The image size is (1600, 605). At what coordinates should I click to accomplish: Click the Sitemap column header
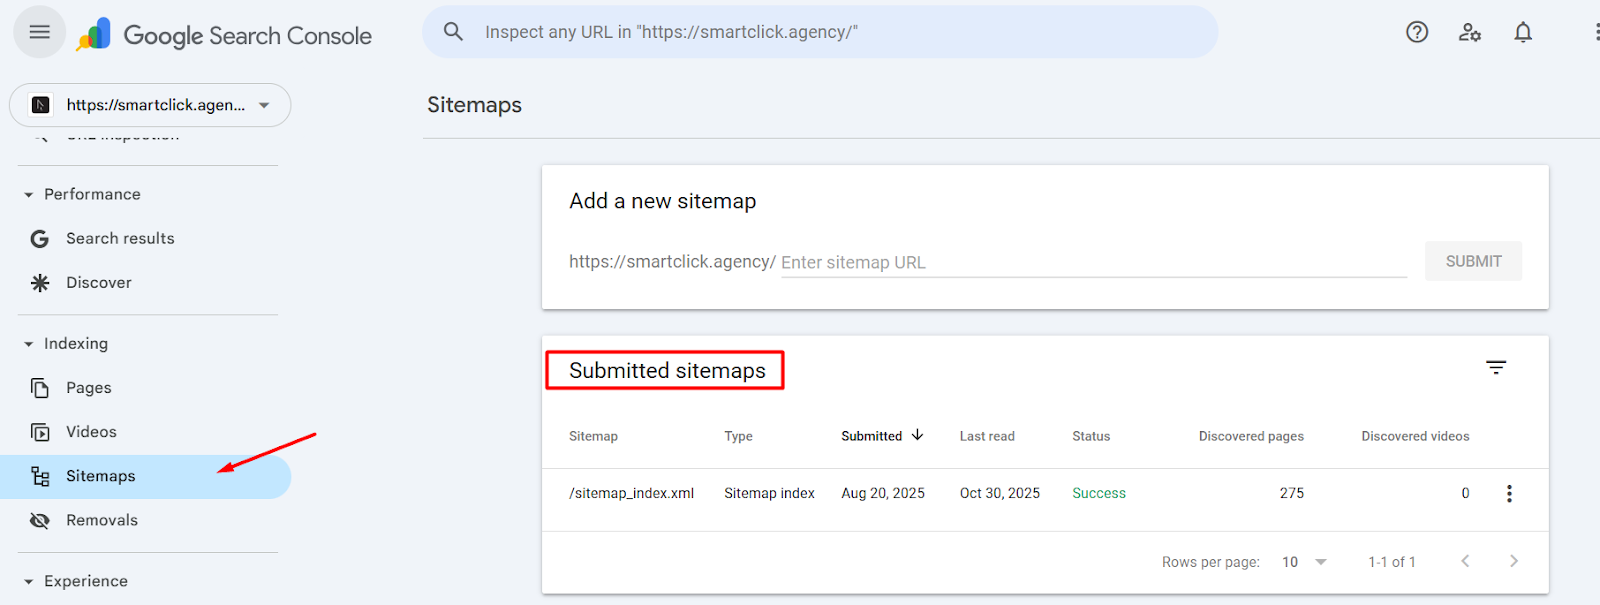click(593, 436)
